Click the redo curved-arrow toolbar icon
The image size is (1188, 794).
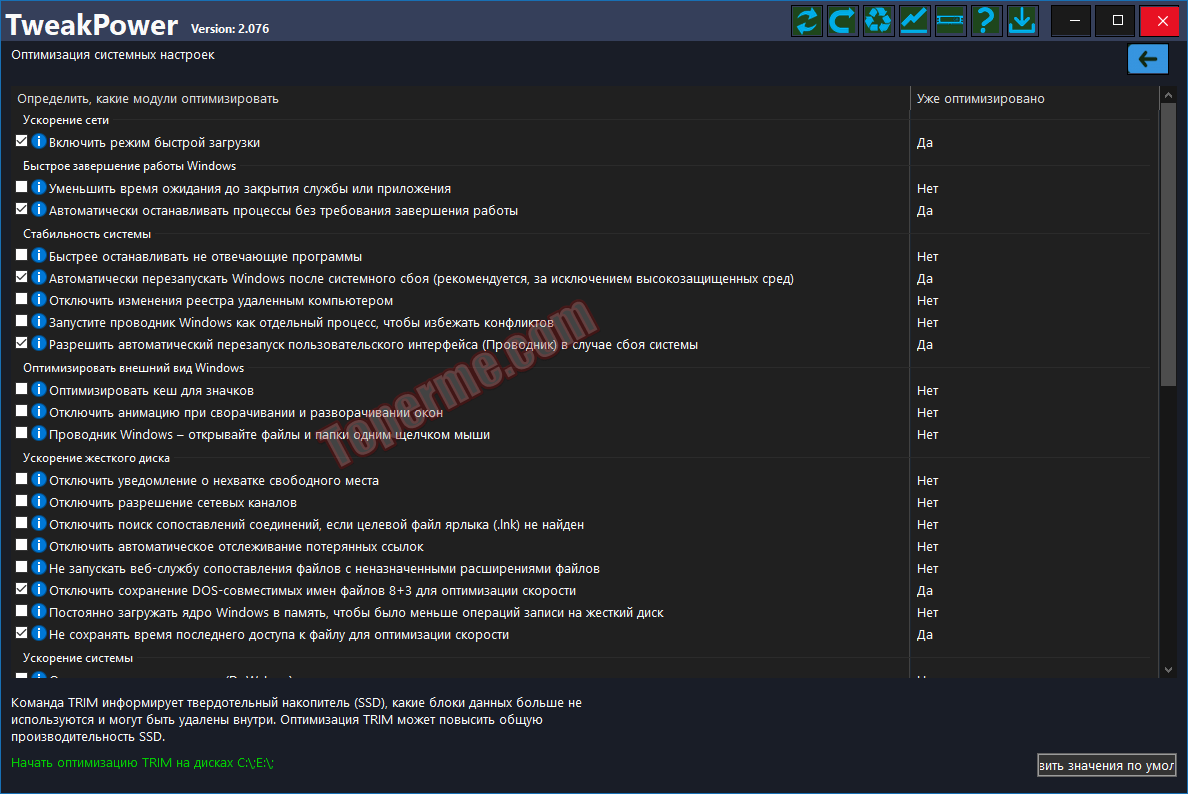843,20
